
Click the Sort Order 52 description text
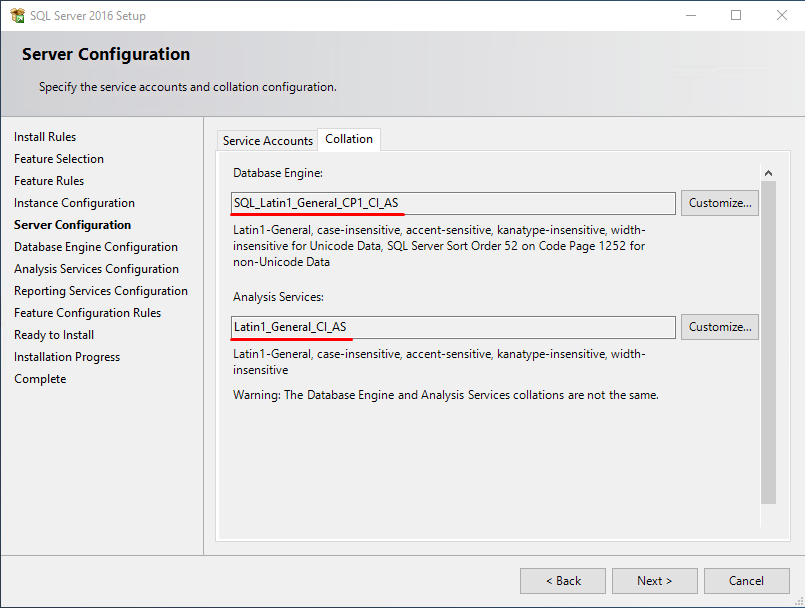pyautogui.click(x=439, y=246)
